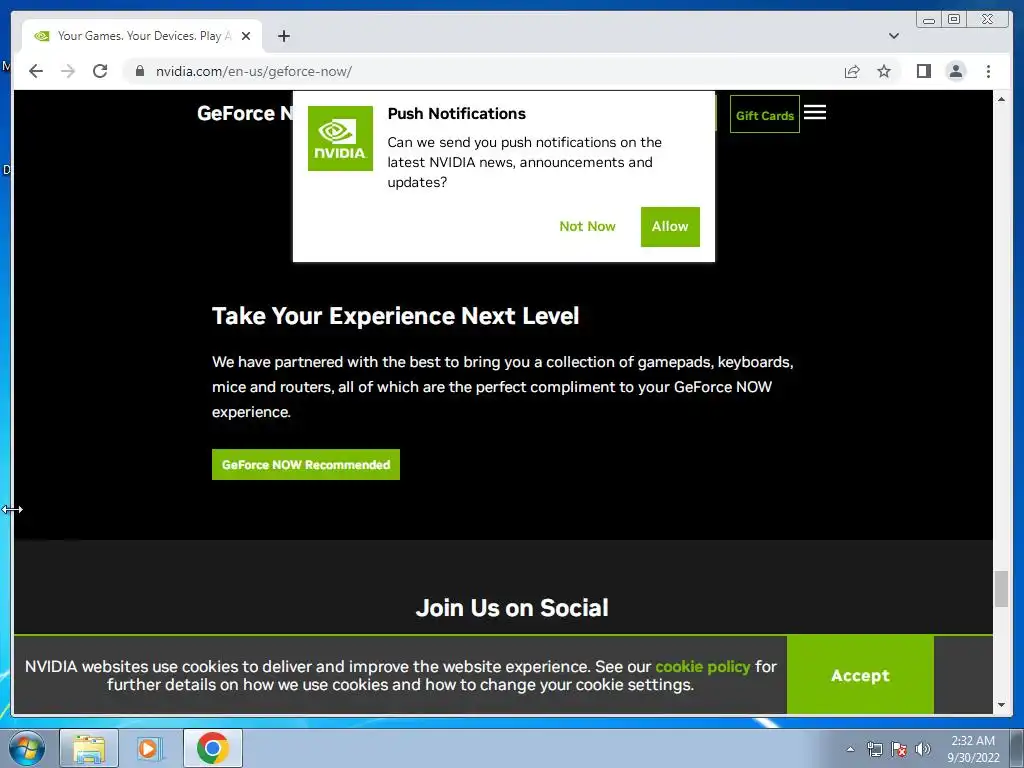Open a new tab with the plus button
Viewport: 1024px width, 768px height.
[283, 36]
